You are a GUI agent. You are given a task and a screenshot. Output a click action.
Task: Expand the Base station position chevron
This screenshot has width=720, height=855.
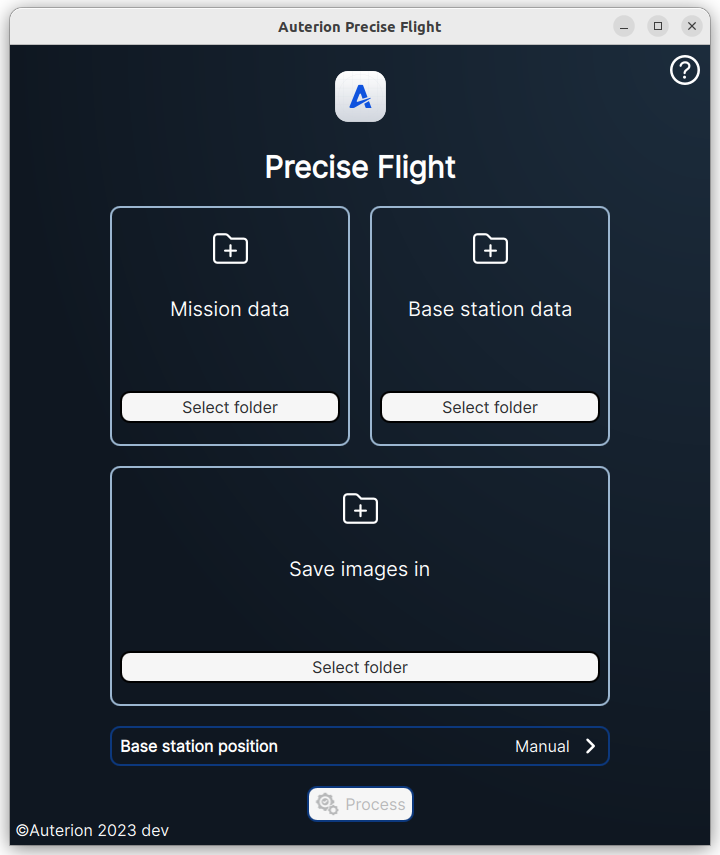[x=590, y=746]
